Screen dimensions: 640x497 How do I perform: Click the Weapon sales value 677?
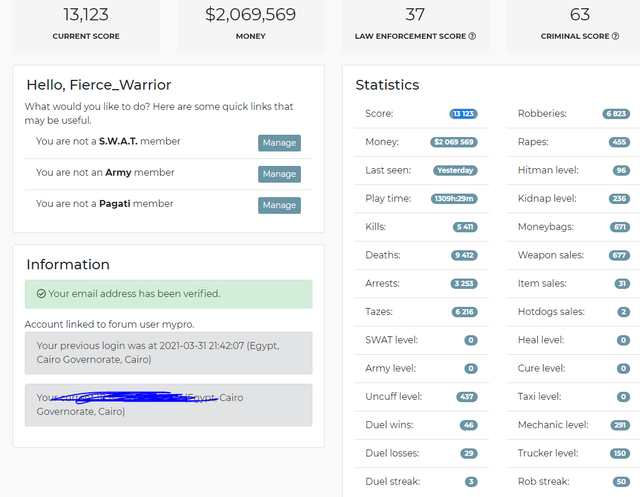(x=619, y=255)
